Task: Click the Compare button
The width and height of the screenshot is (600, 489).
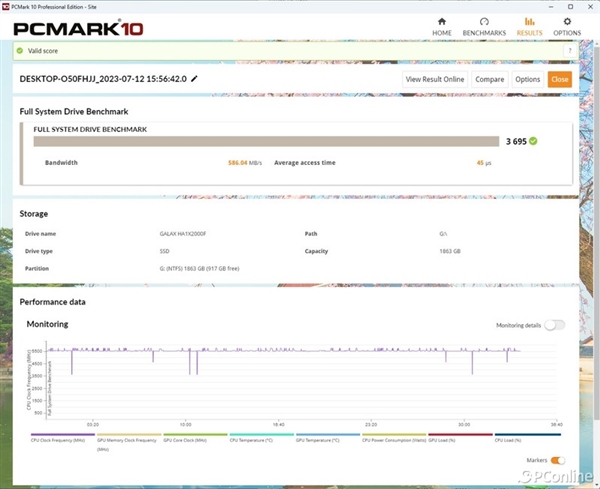Action: [x=489, y=79]
